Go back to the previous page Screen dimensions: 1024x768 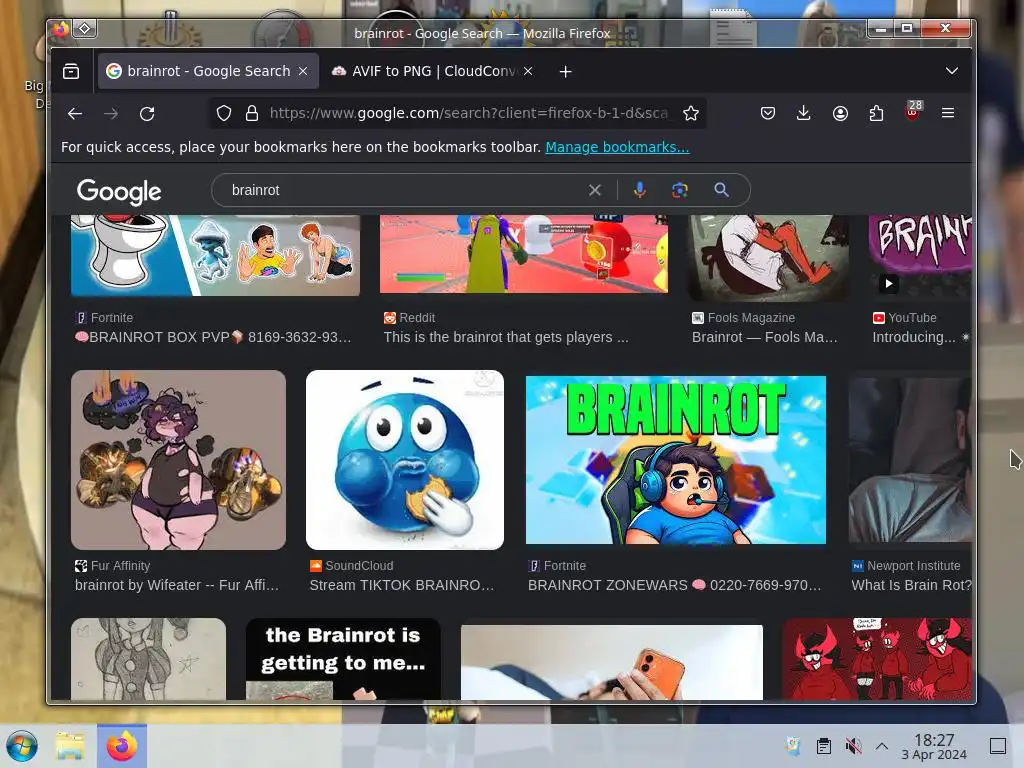pos(75,114)
